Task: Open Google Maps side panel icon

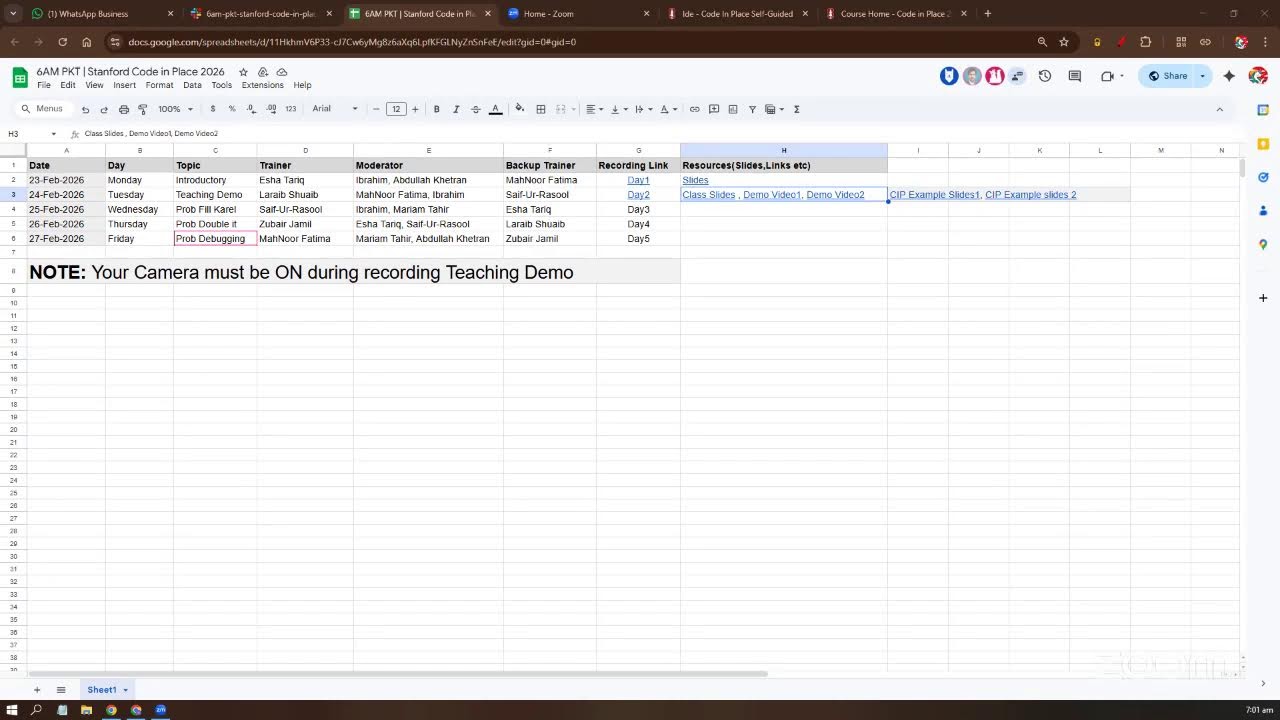Action: [x=1263, y=245]
